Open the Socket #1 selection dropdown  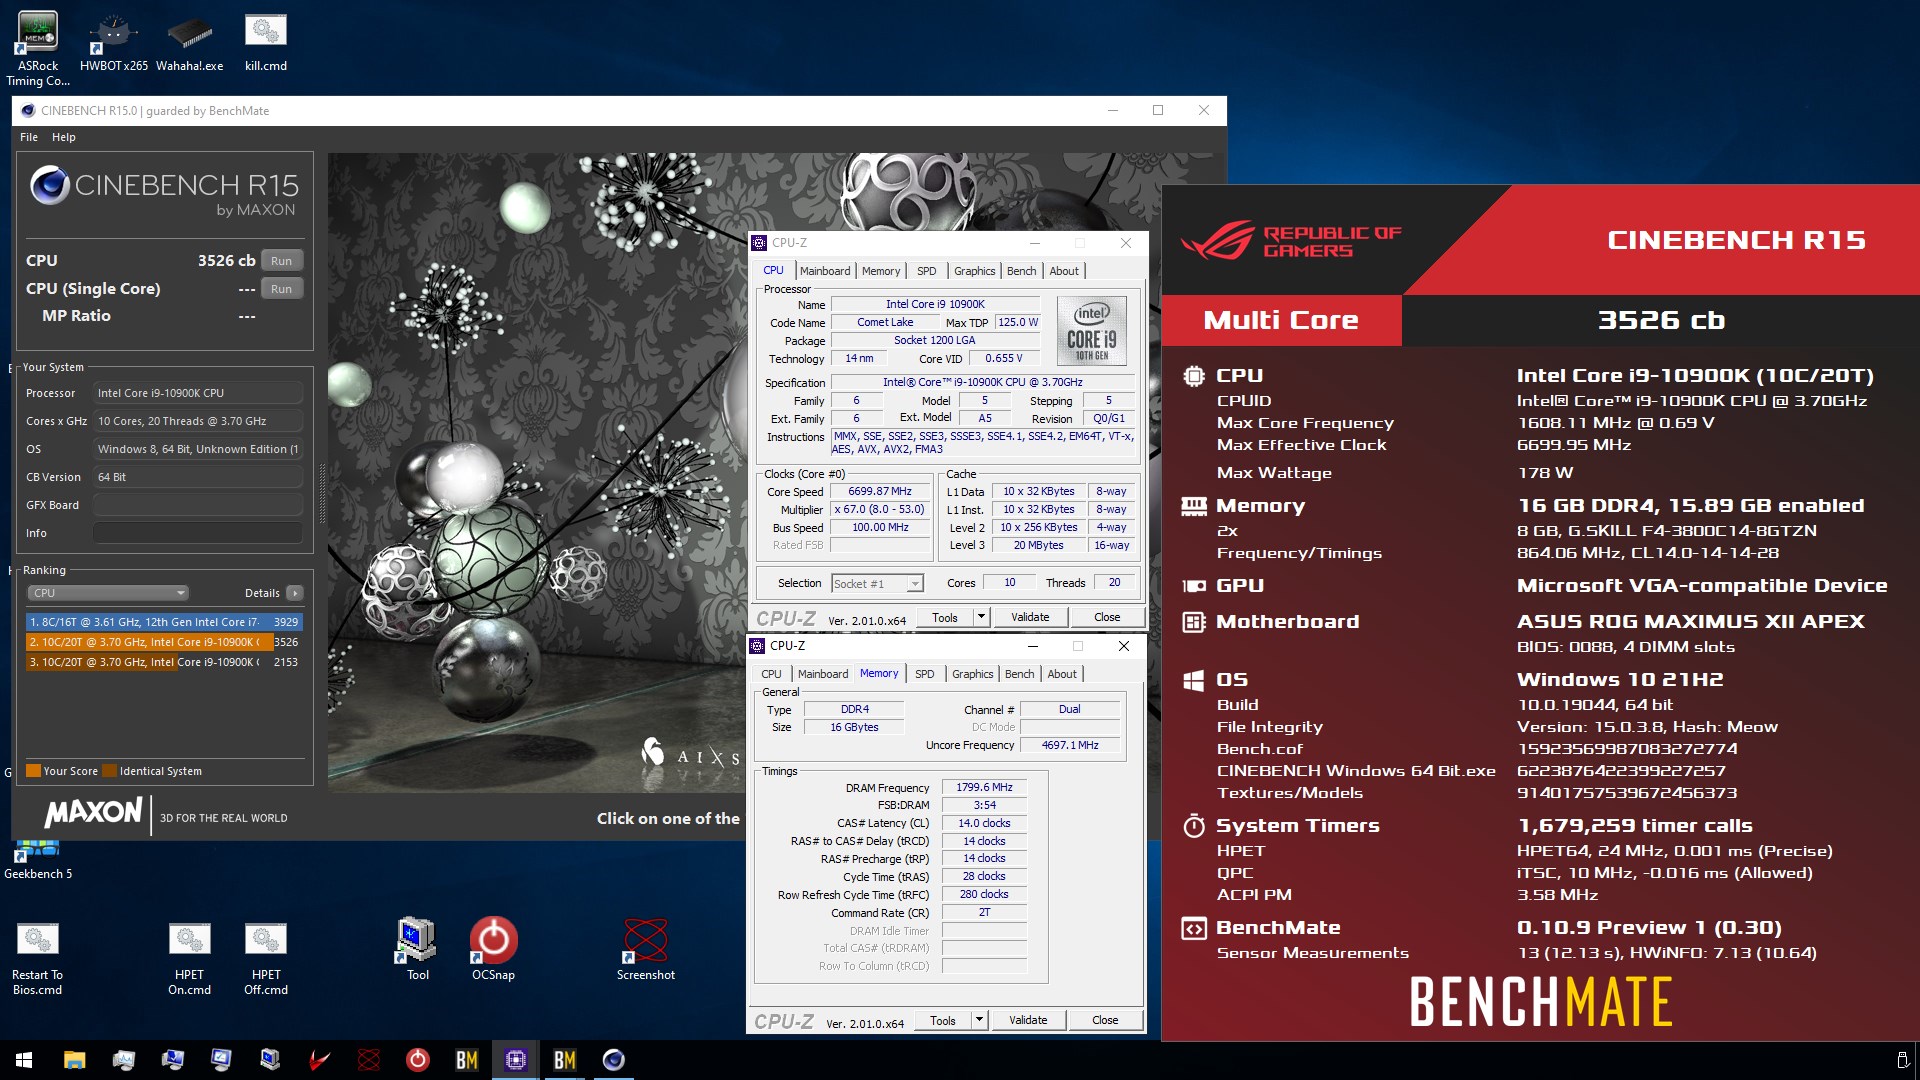pyautogui.click(x=877, y=584)
